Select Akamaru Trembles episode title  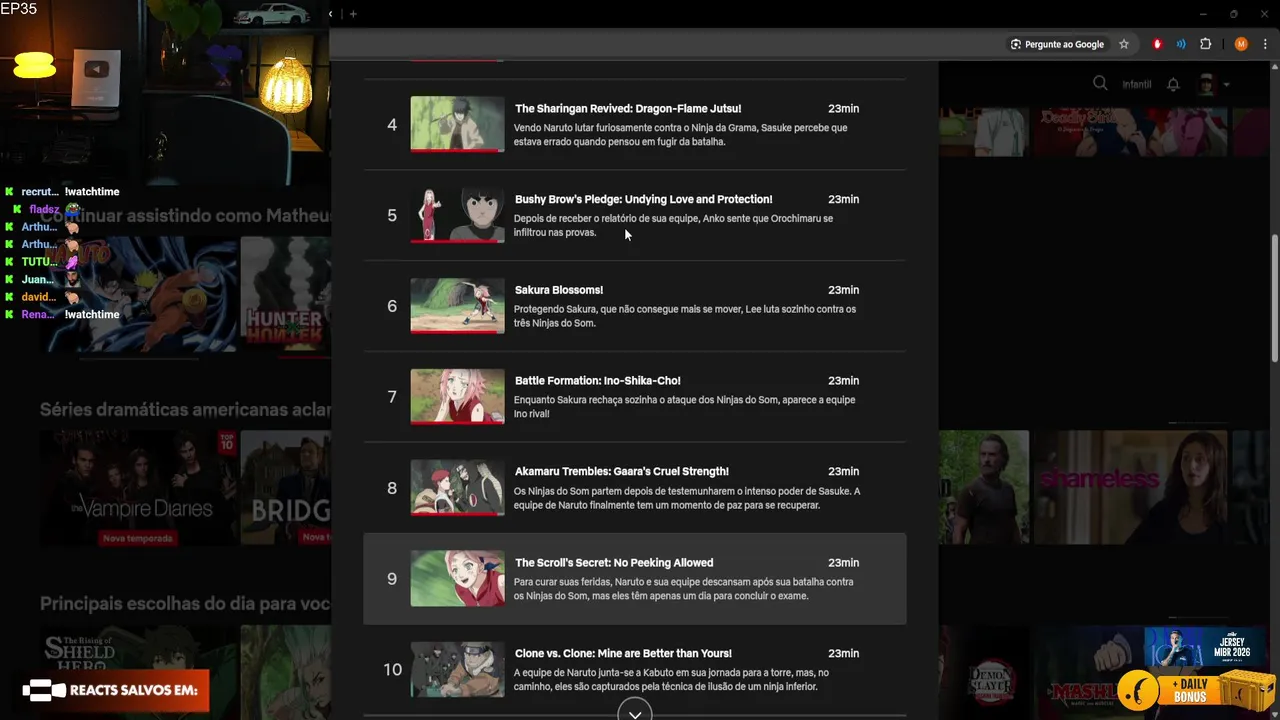622,472
